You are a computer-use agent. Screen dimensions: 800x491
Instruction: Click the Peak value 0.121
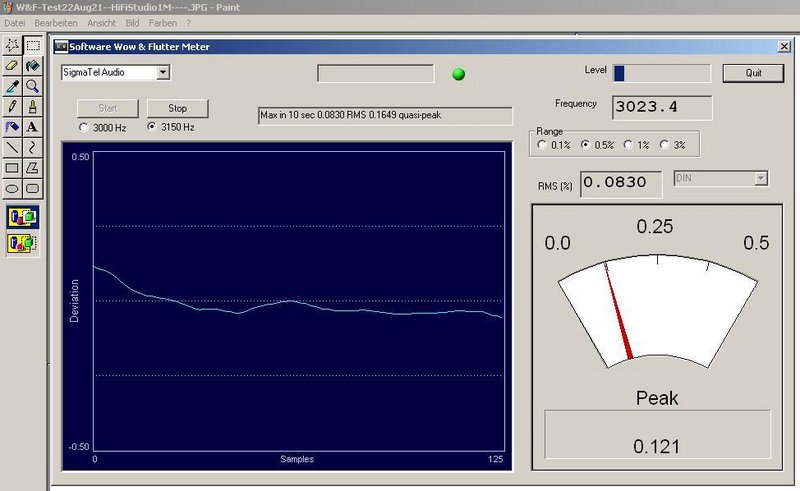tap(657, 447)
